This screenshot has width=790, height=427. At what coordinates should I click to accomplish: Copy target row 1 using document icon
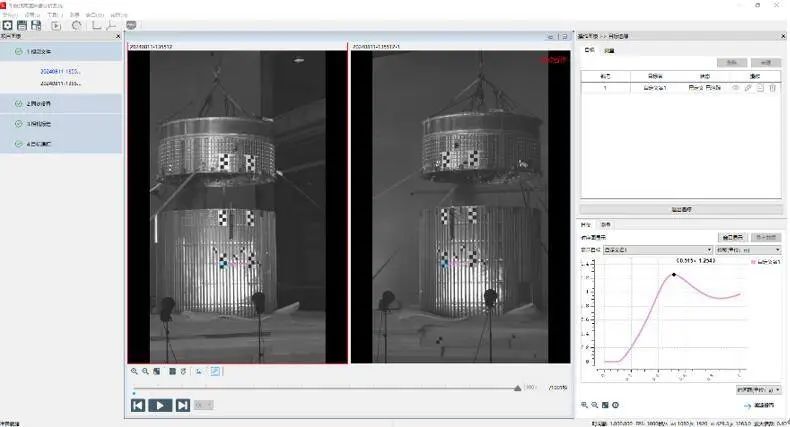760,88
